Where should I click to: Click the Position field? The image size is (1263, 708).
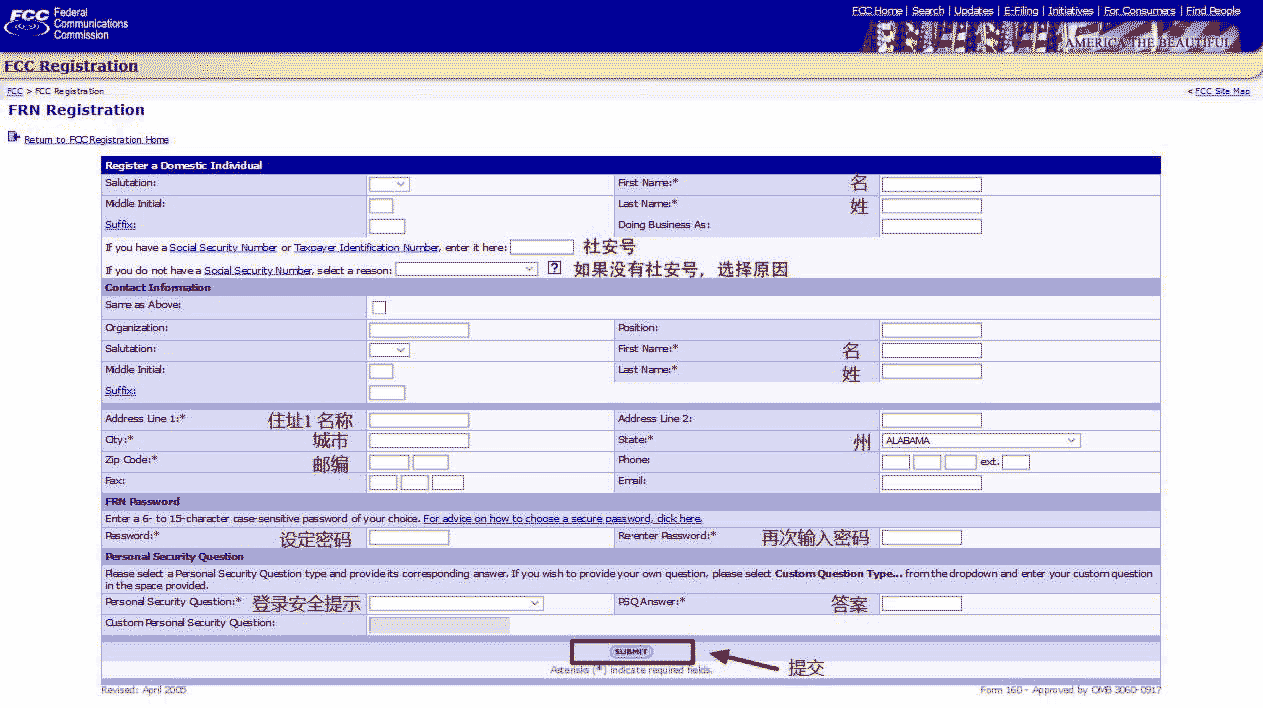pyautogui.click(x=931, y=330)
